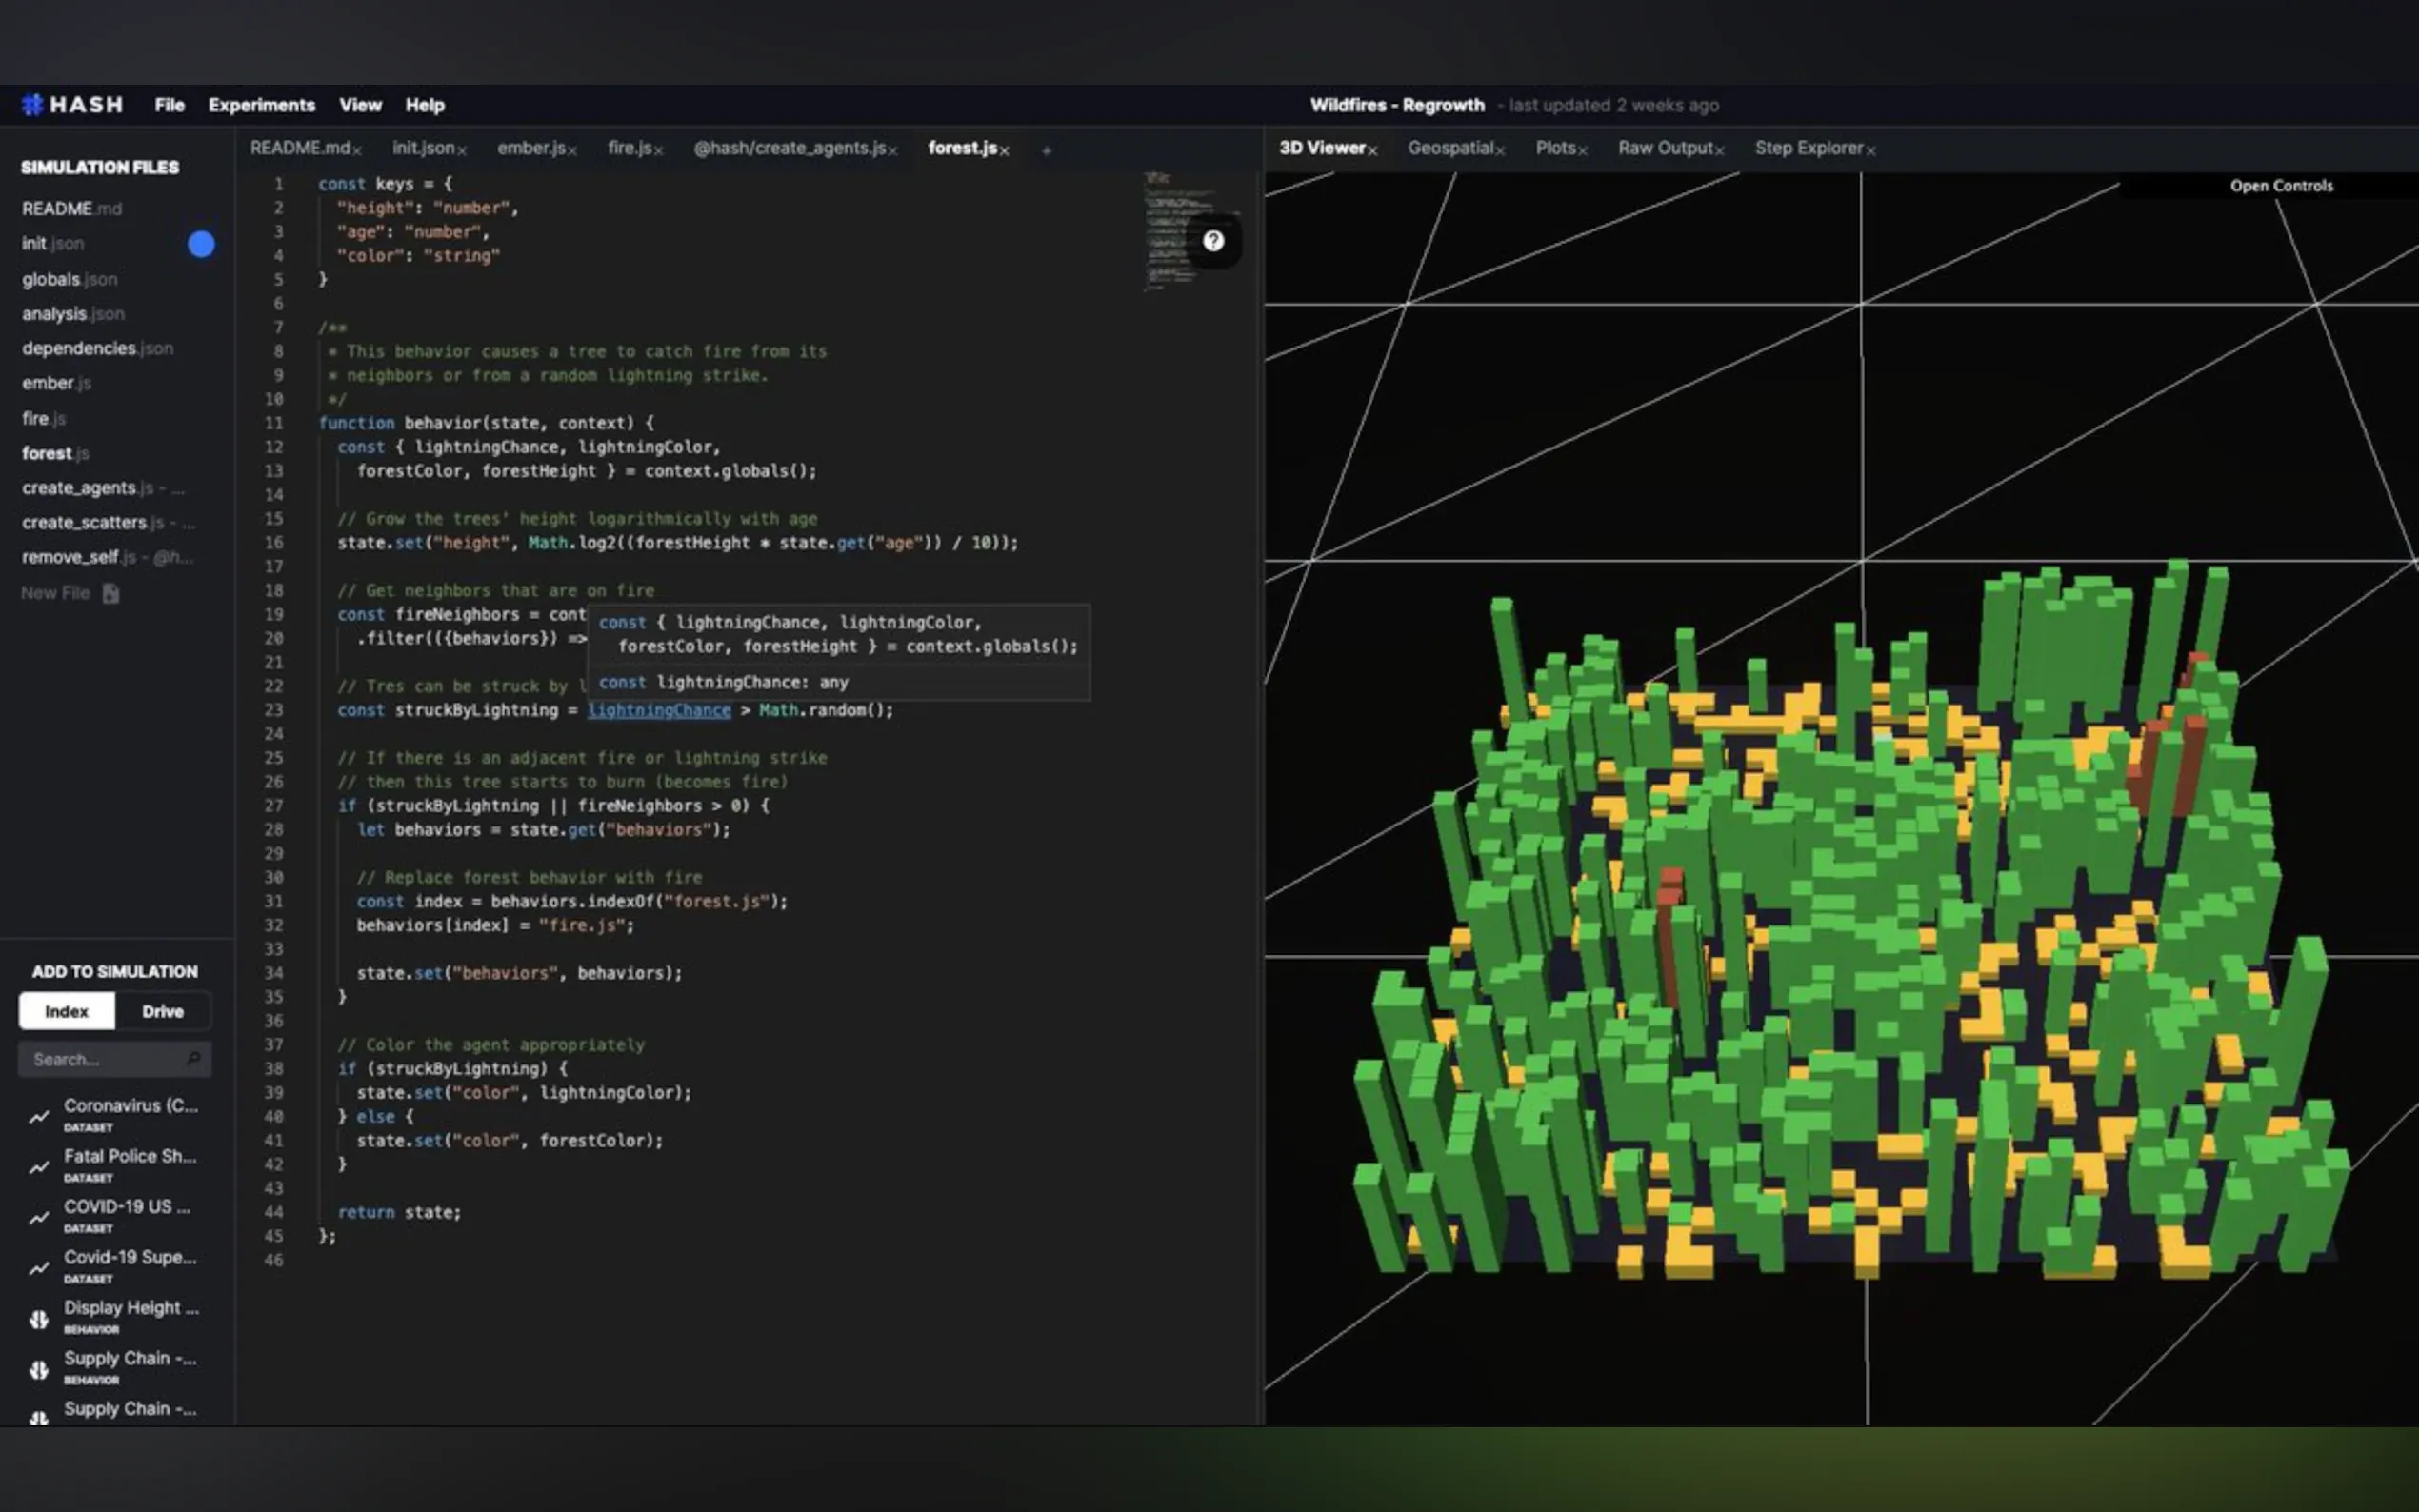Viewport: 2419px width, 1512px height.
Task: Close the forest.js editor tab
Action: point(1005,151)
